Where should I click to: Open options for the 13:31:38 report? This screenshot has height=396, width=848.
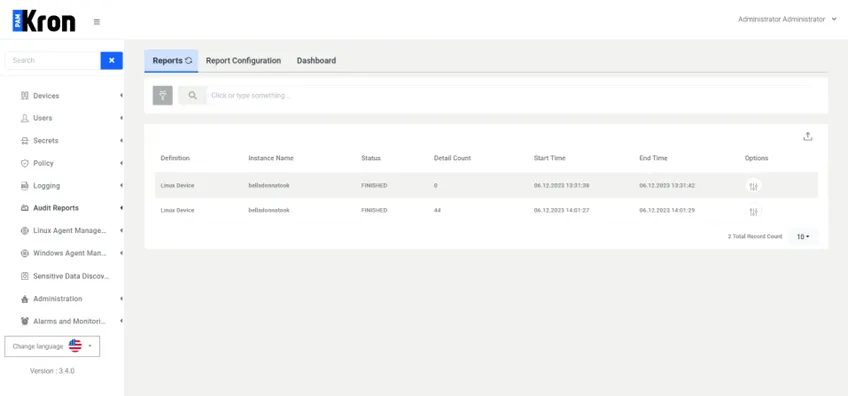pos(753,186)
